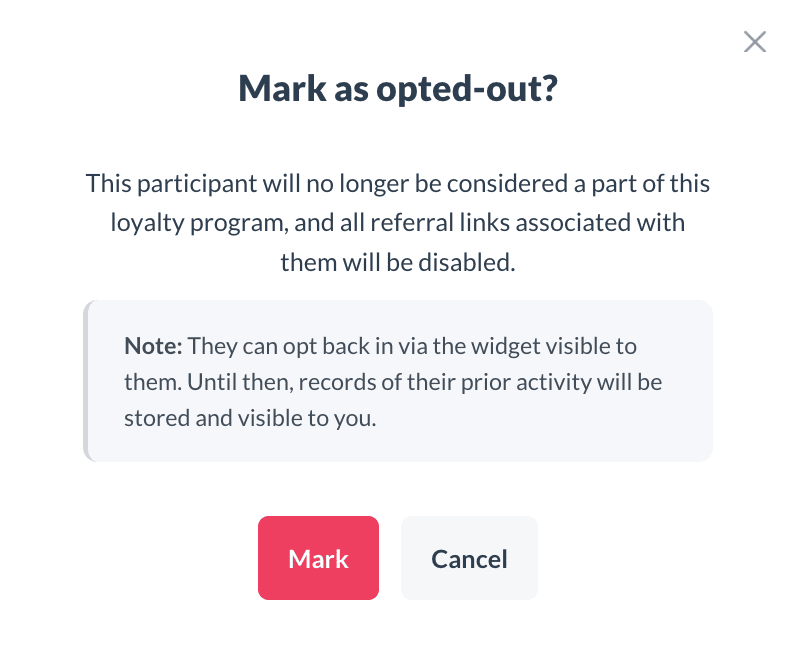Close the dialog with the X icon
This screenshot has height=672, width=794.
pyautogui.click(x=754, y=42)
